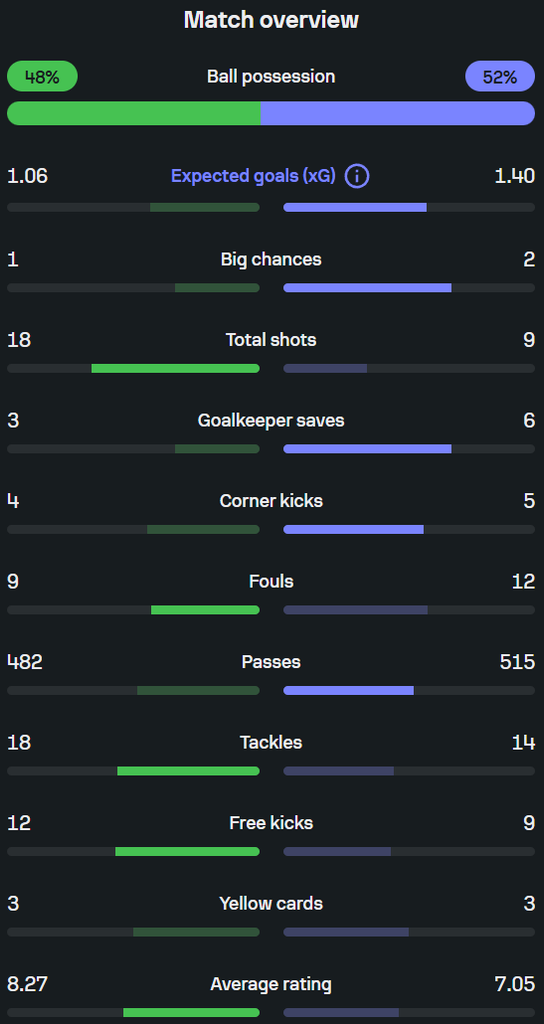Click the 52% possession badge
Viewport: 544px width, 1024px height.
click(x=500, y=76)
